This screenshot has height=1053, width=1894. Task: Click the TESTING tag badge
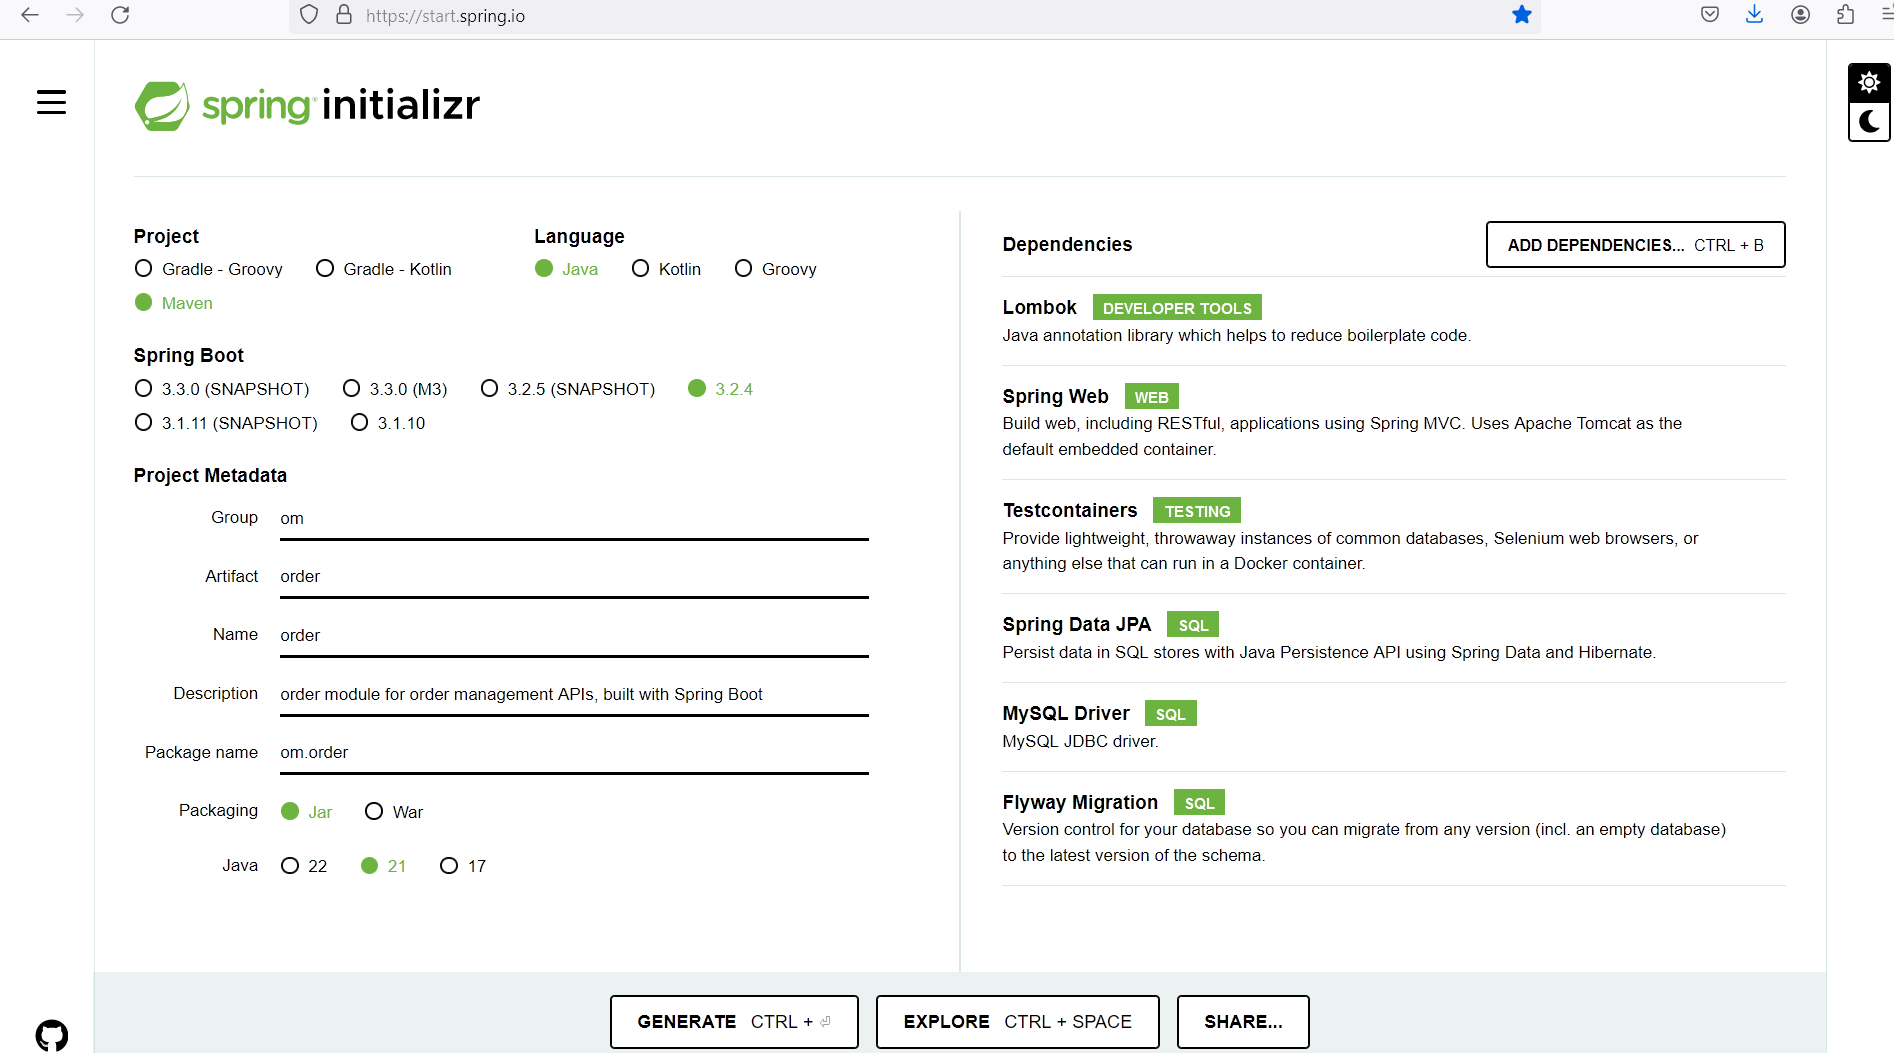[x=1197, y=511]
